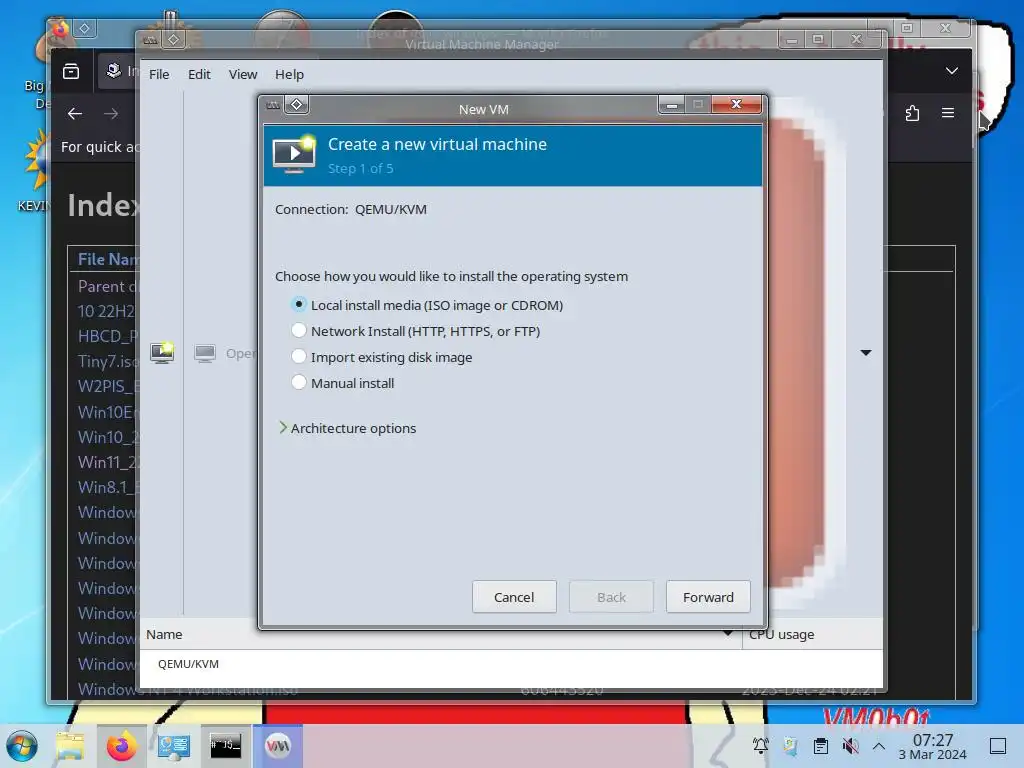Click Virtual Machine Manager titlebar diamond icon
This screenshot has height=768, width=1024.
pos(173,40)
